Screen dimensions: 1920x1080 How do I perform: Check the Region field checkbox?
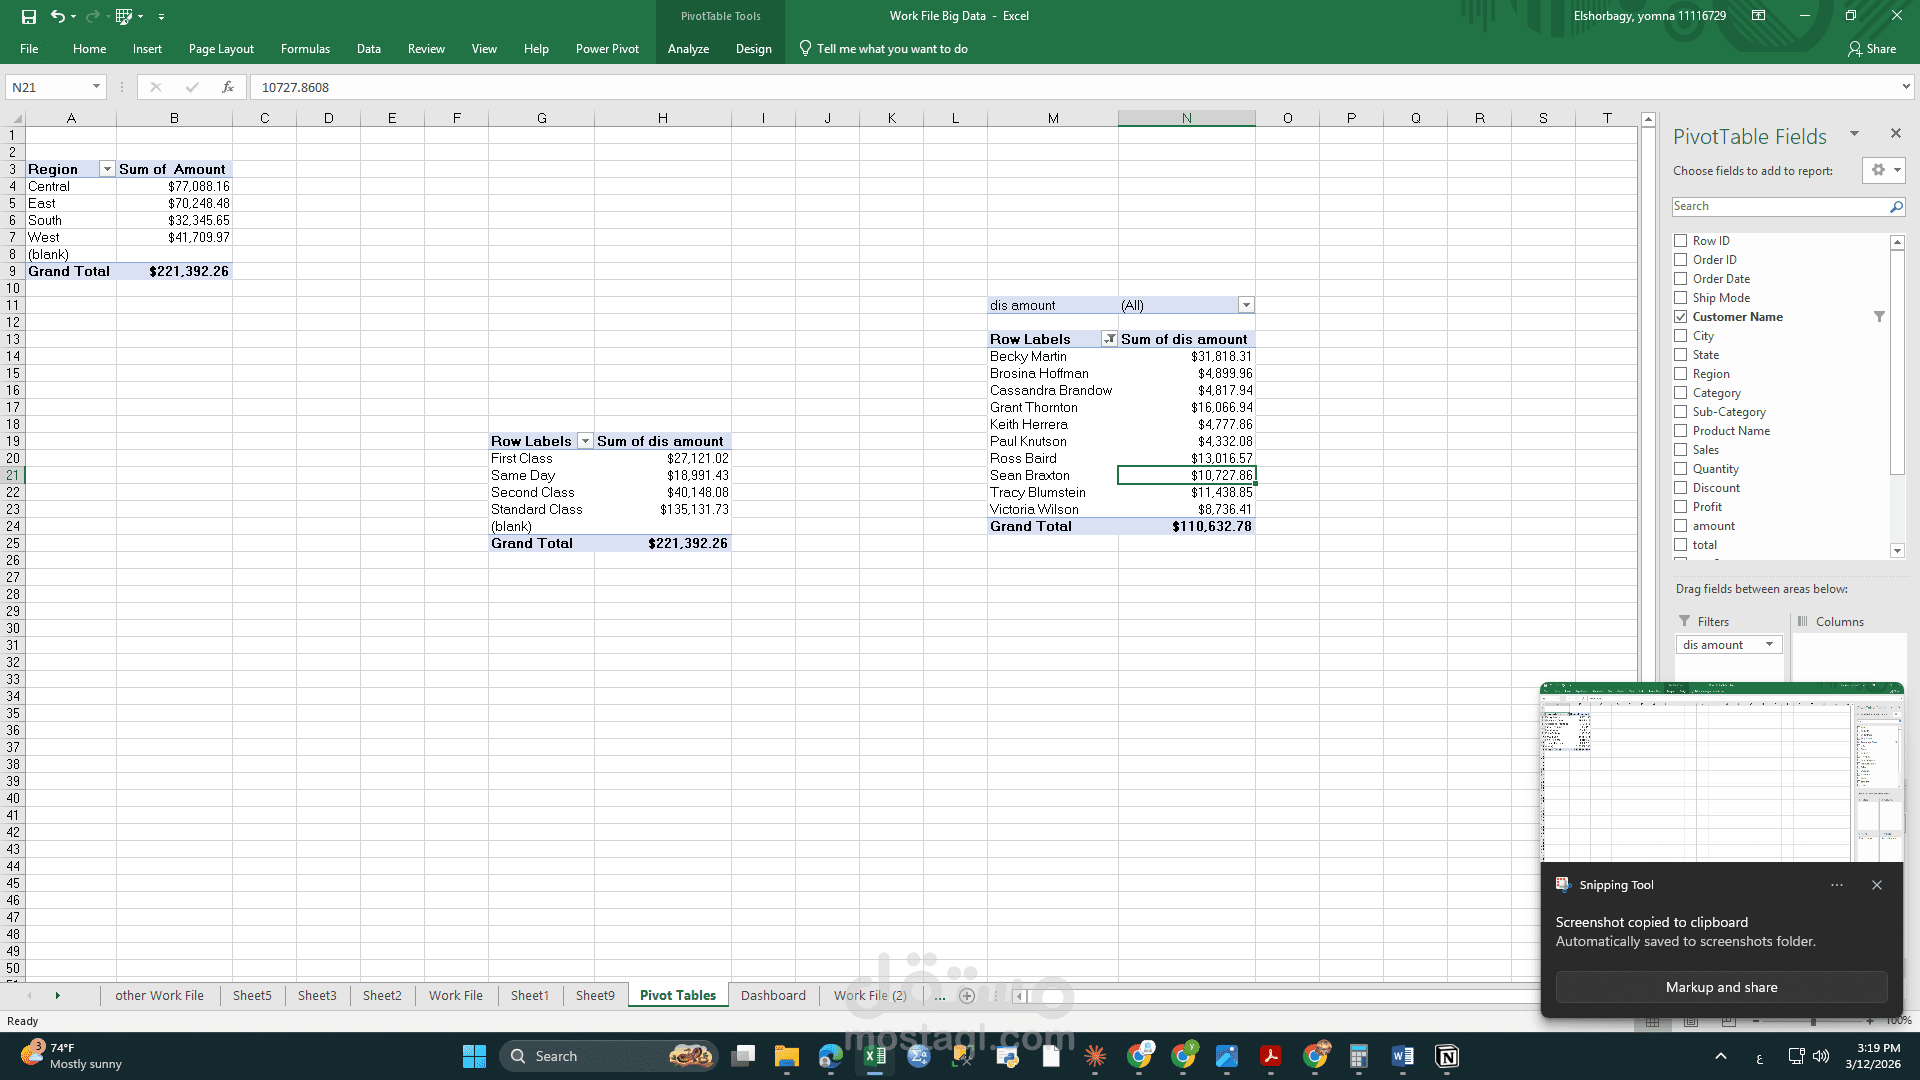[1681, 374]
